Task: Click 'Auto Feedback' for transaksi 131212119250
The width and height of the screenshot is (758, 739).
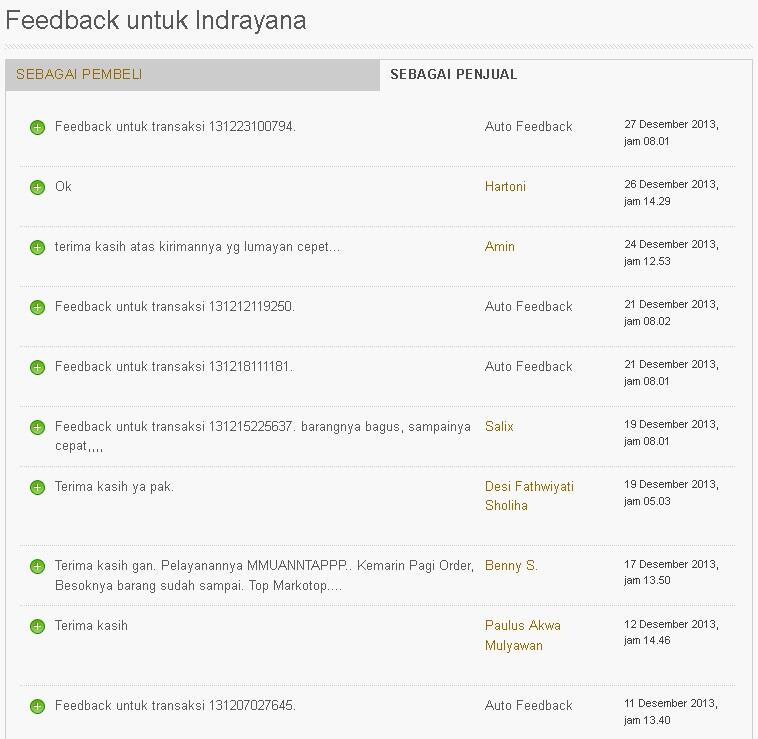Action: 528,306
